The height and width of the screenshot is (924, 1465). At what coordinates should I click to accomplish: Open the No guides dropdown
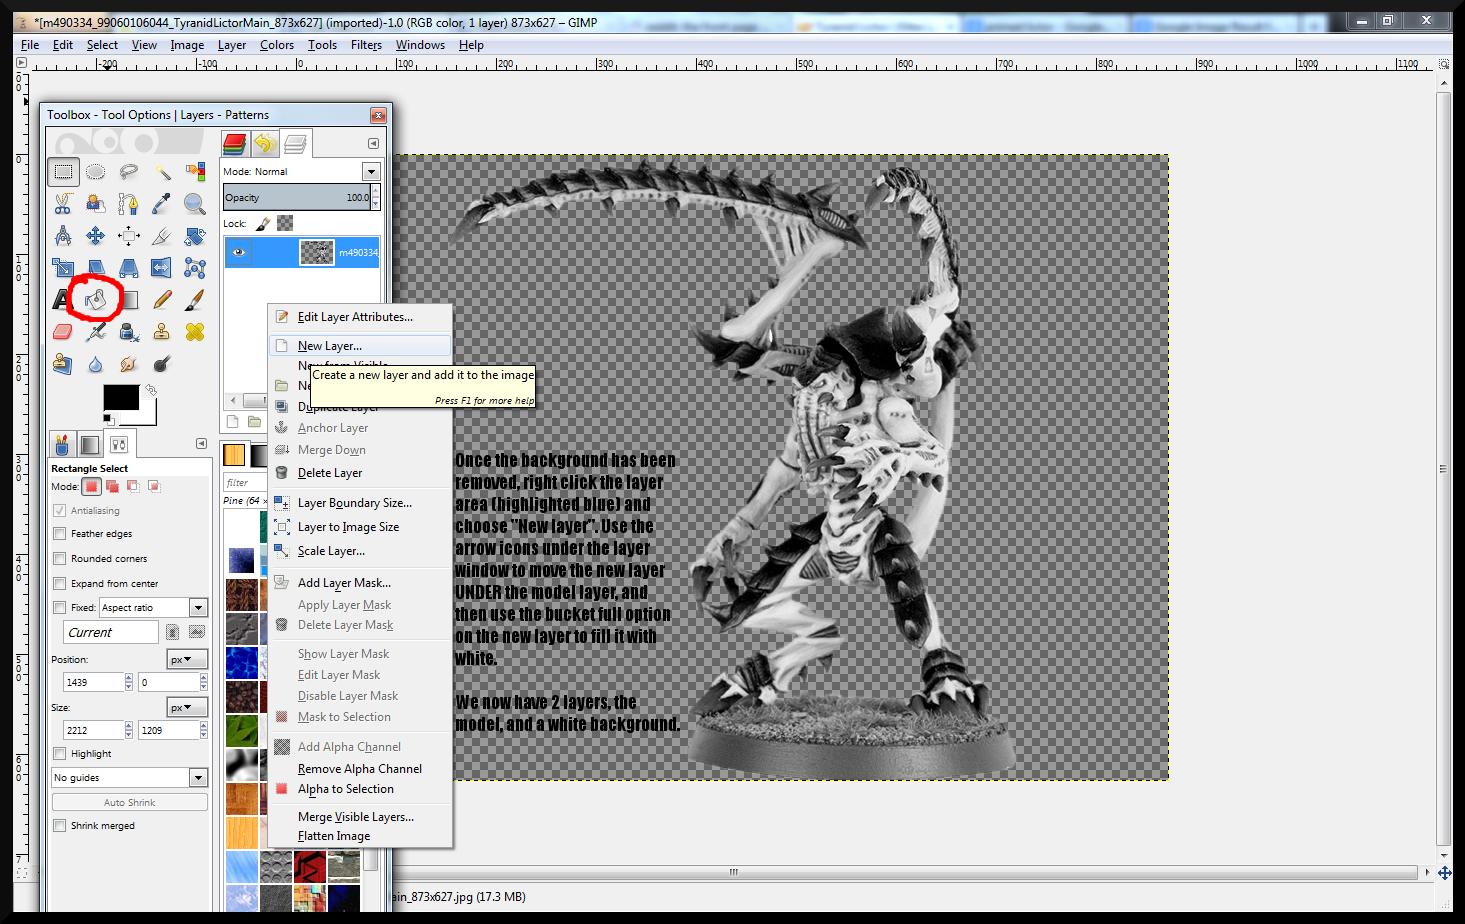tap(129, 778)
